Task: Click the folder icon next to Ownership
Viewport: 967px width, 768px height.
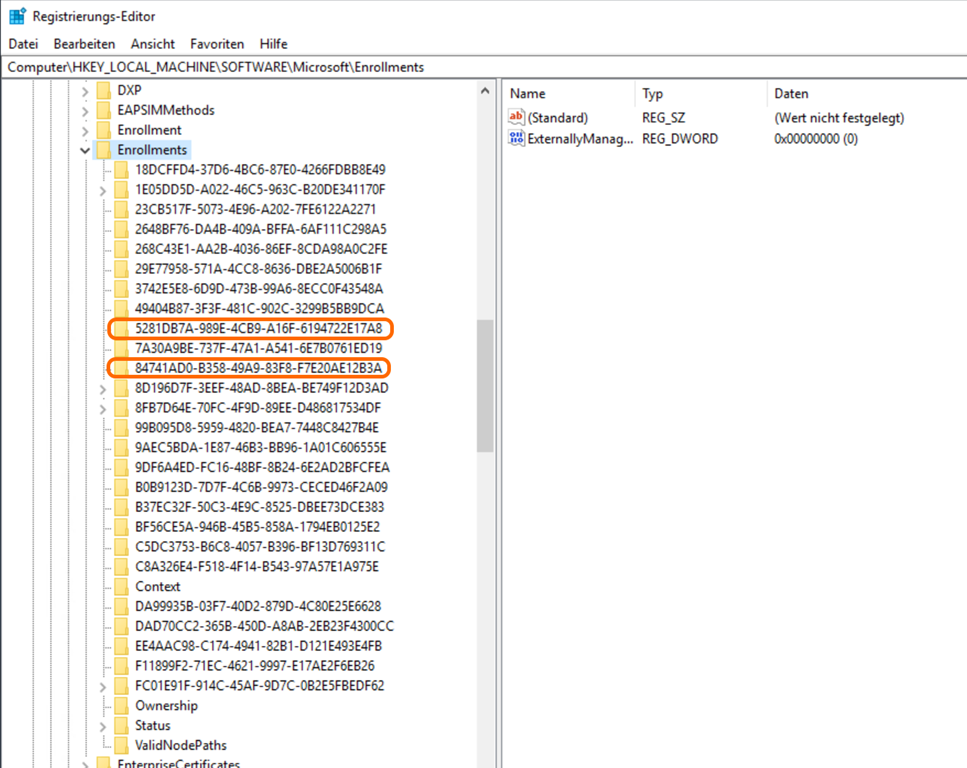Action: click(x=122, y=705)
